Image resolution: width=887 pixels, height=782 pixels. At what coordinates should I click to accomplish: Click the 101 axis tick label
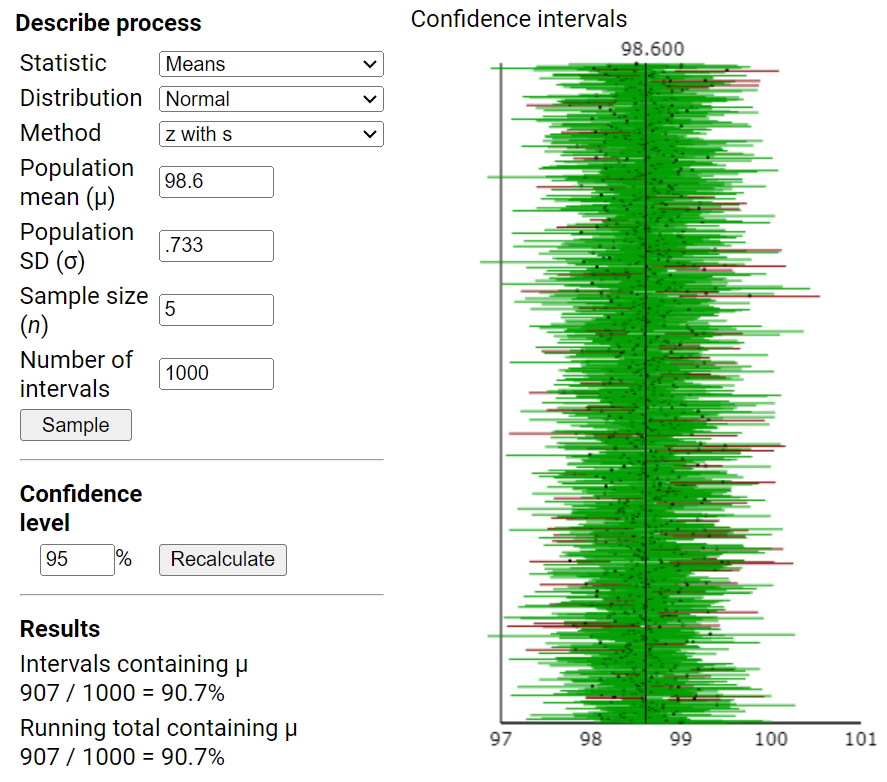pyautogui.click(x=860, y=740)
